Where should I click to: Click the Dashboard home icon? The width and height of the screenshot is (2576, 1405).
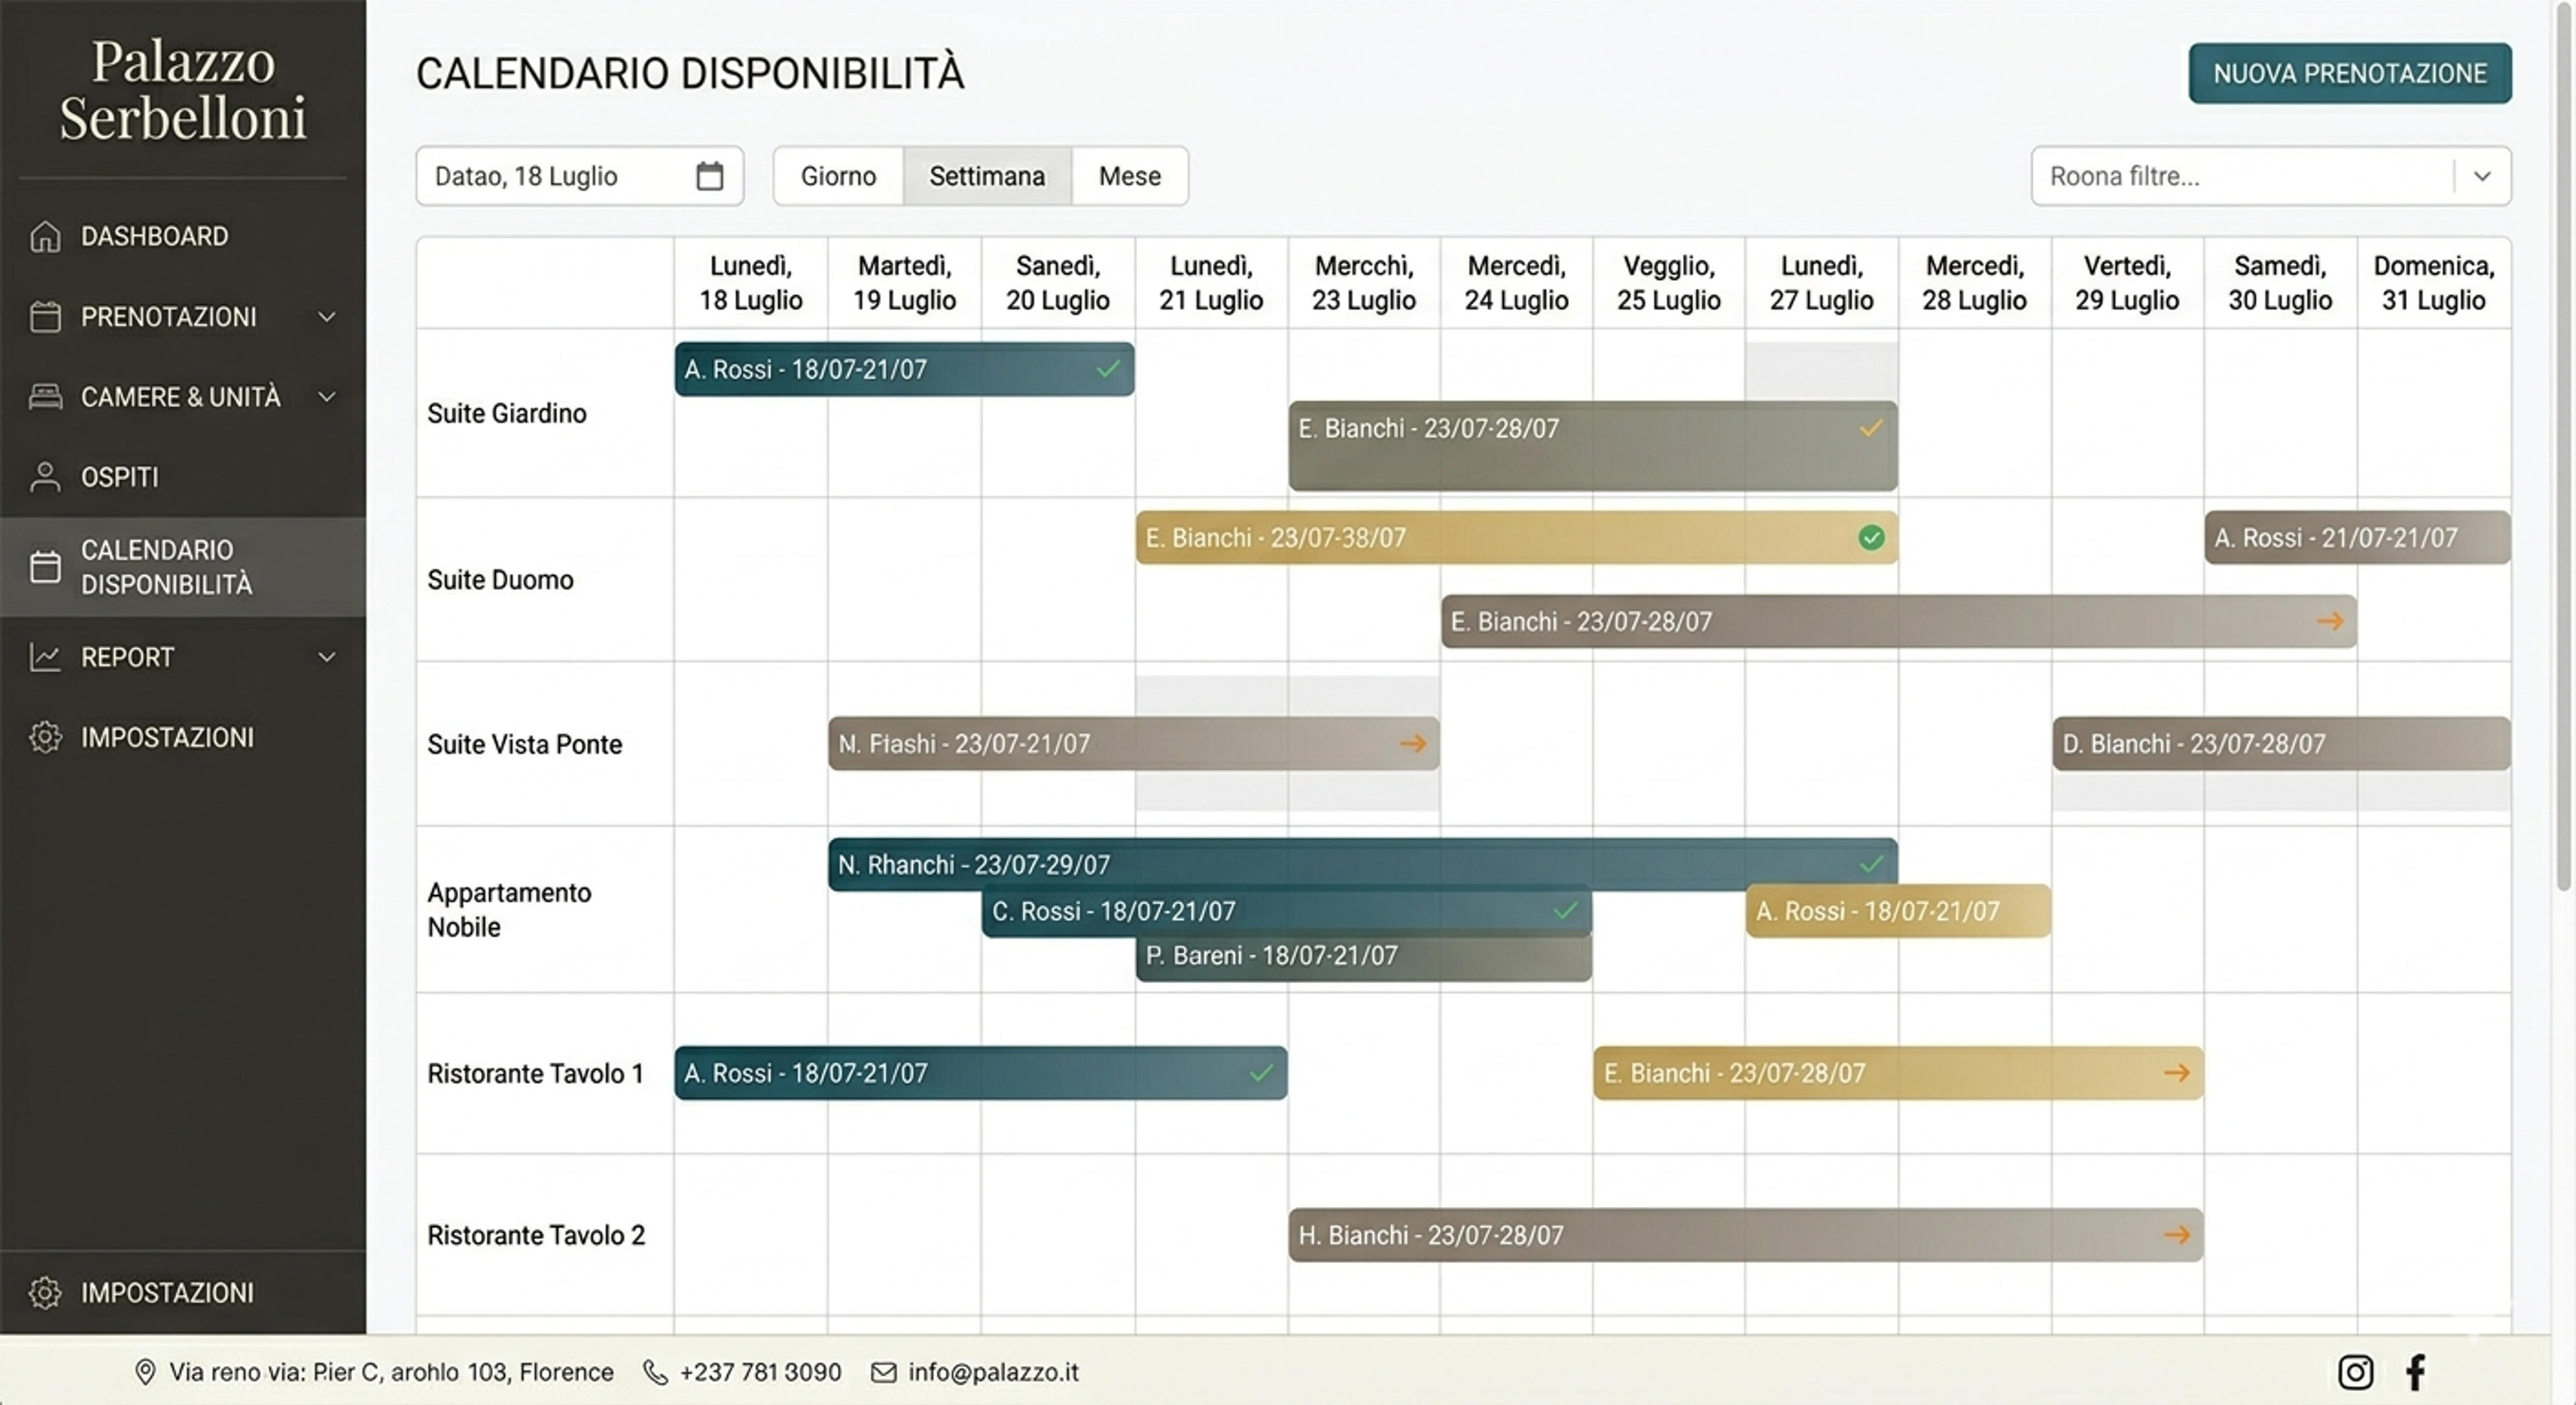45,236
